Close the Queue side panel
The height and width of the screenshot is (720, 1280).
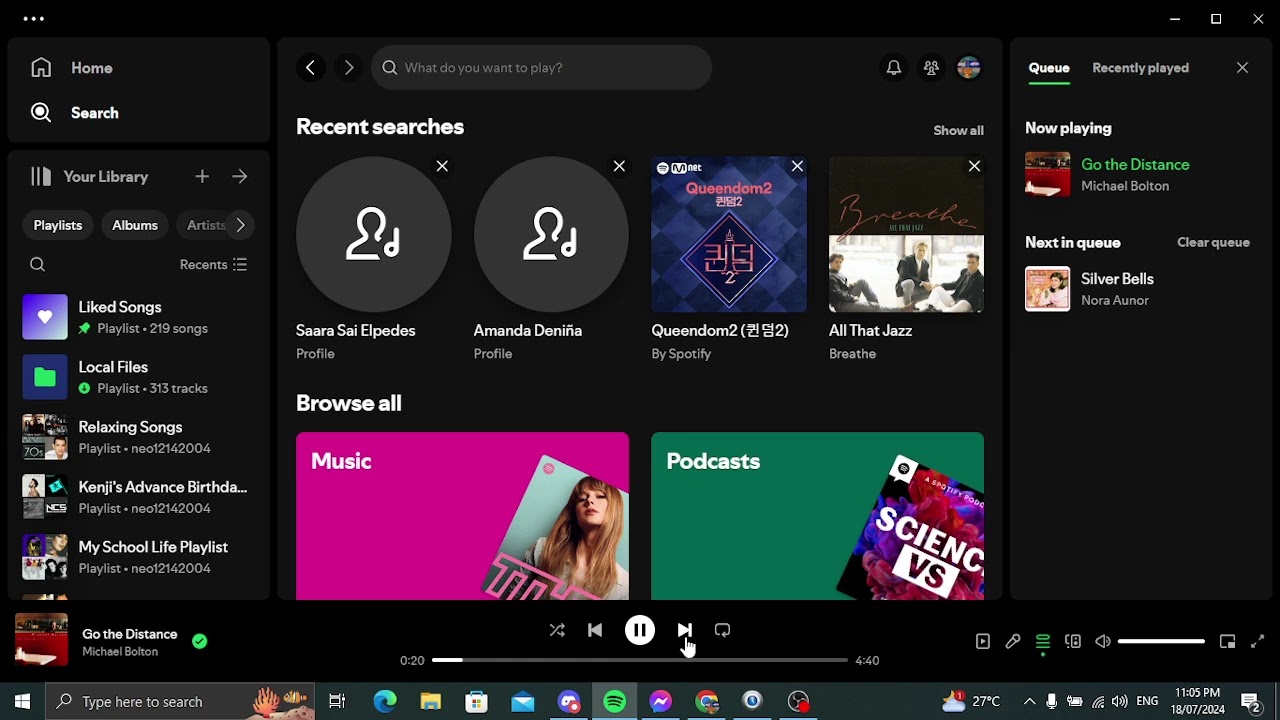(x=1242, y=68)
